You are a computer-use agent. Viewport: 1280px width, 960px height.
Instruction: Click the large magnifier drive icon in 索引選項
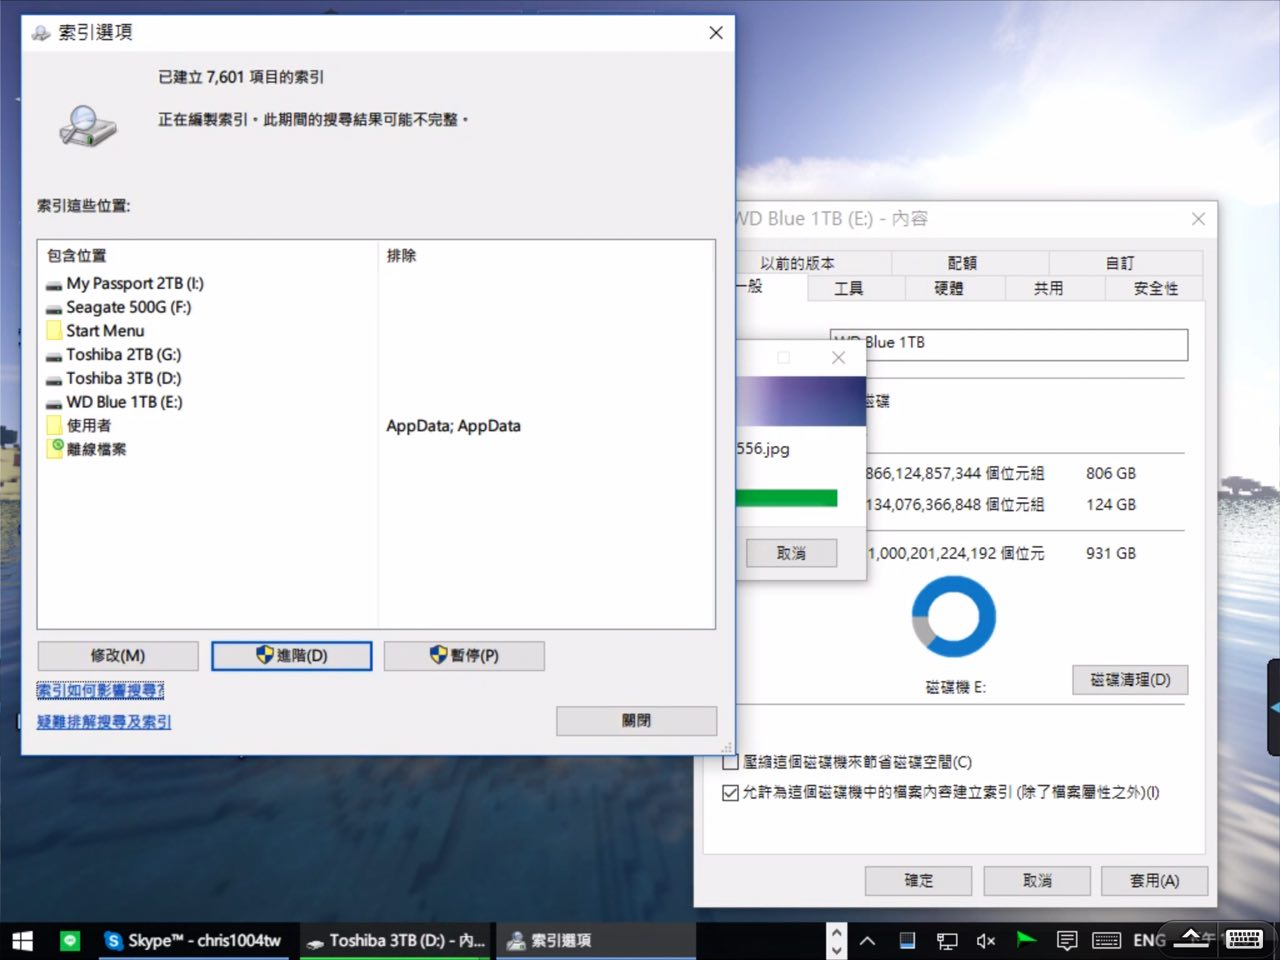pos(87,126)
